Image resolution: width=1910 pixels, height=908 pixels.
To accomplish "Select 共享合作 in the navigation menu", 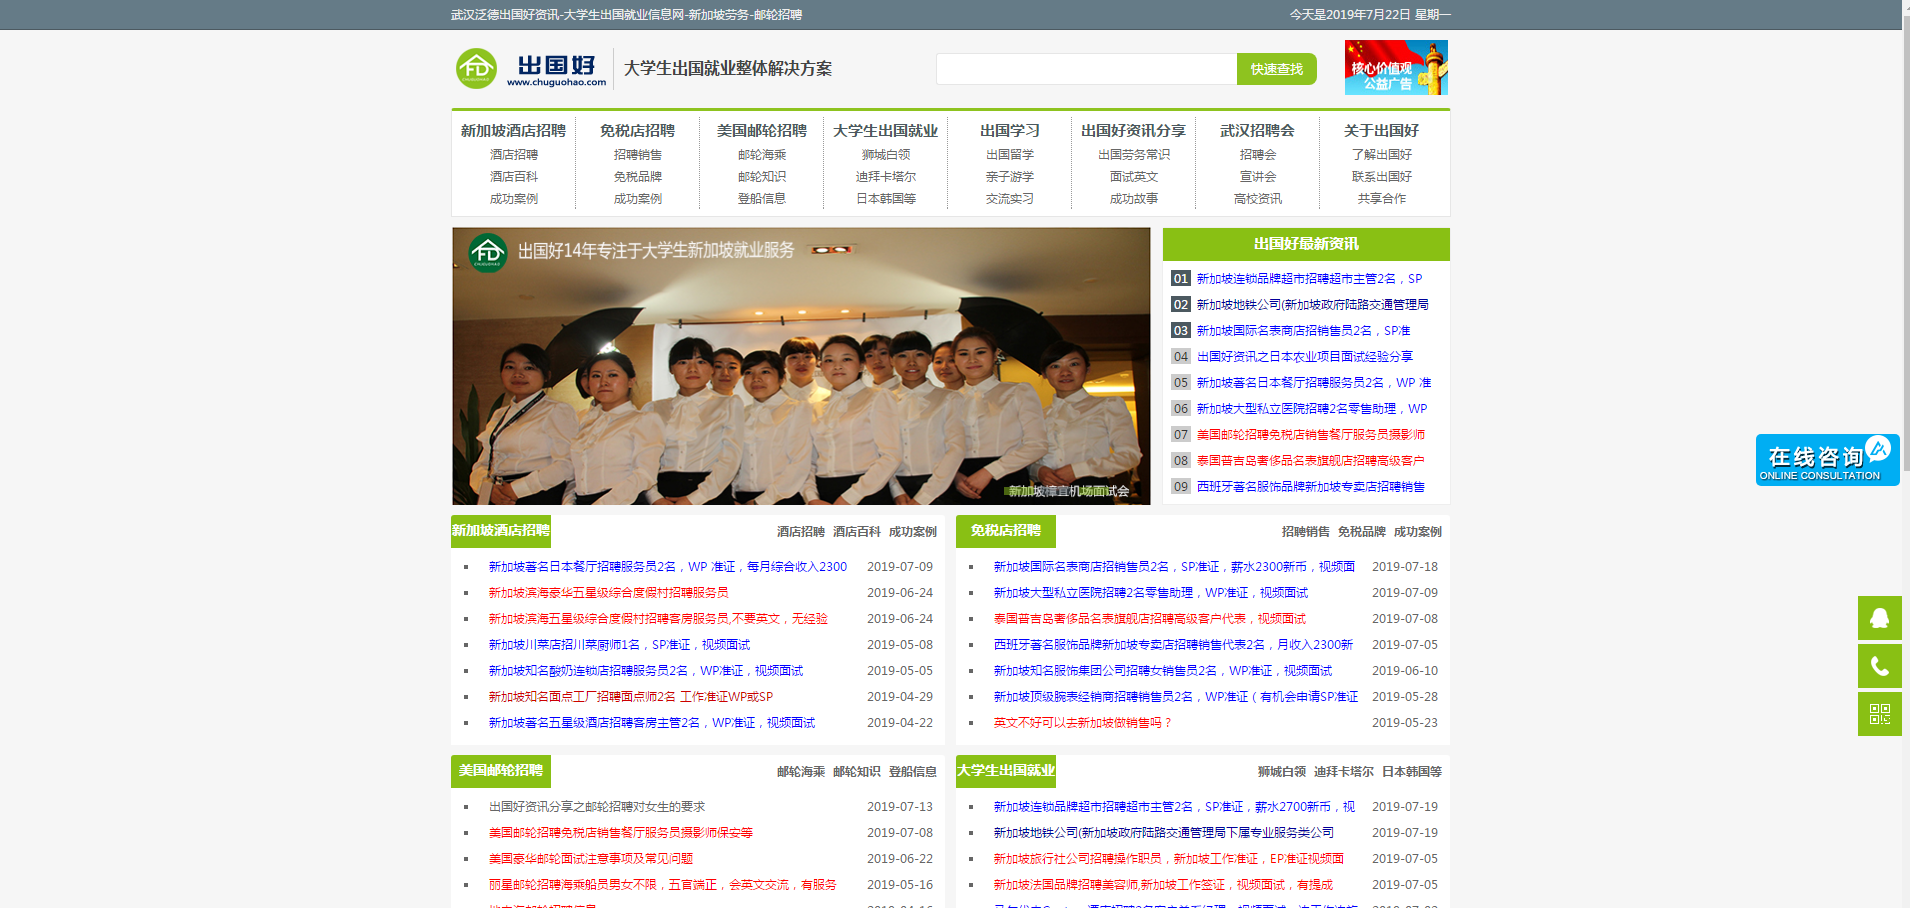I will (1381, 199).
